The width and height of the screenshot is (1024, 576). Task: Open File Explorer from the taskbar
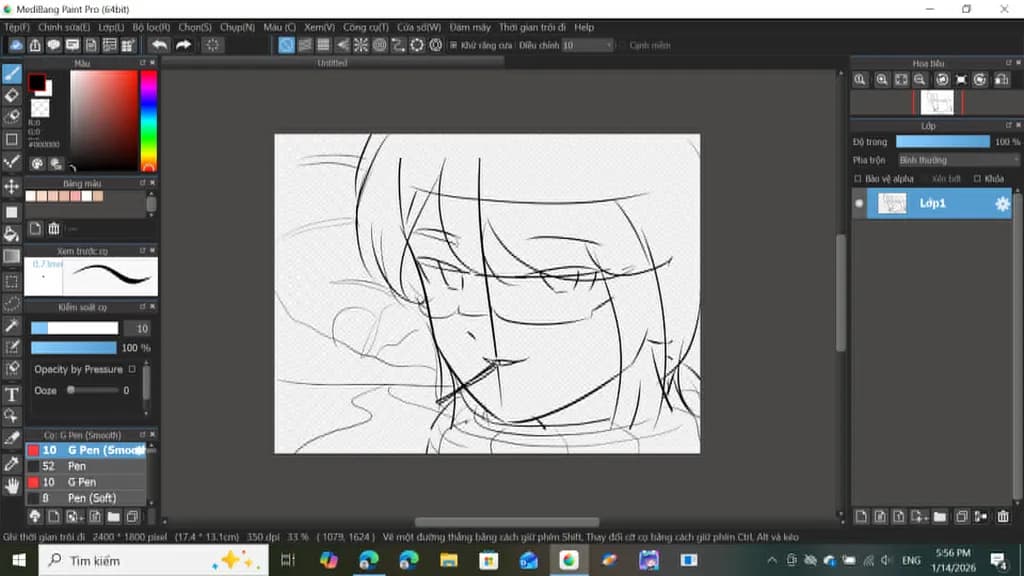click(449, 560)
